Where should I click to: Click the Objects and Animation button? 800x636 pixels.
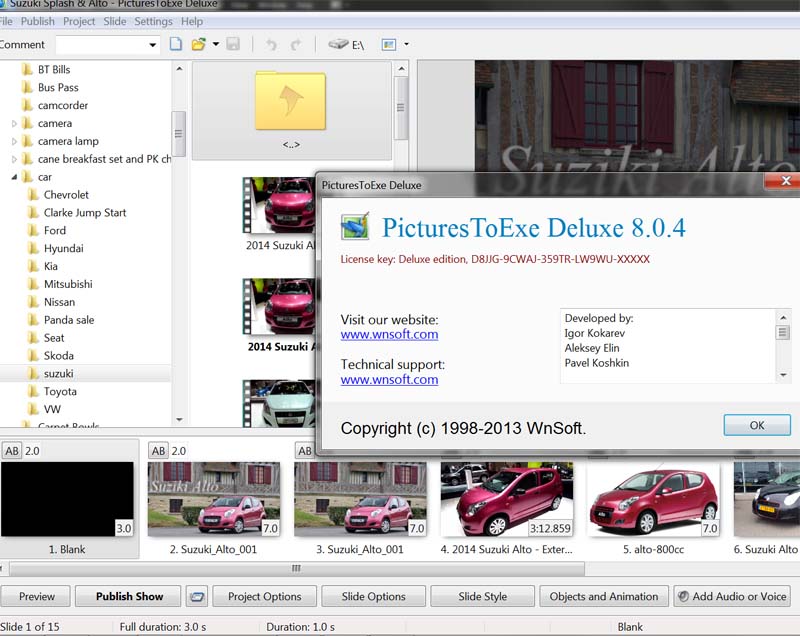point(604,597)
